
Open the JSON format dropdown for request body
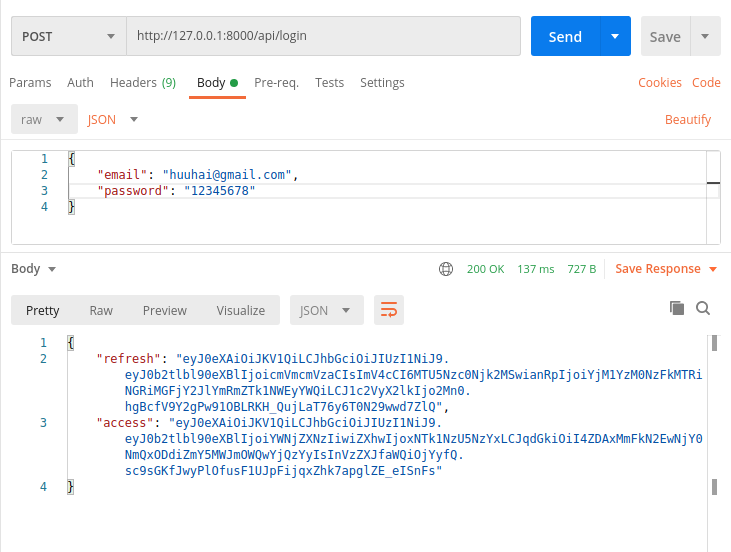click(112, 119)
